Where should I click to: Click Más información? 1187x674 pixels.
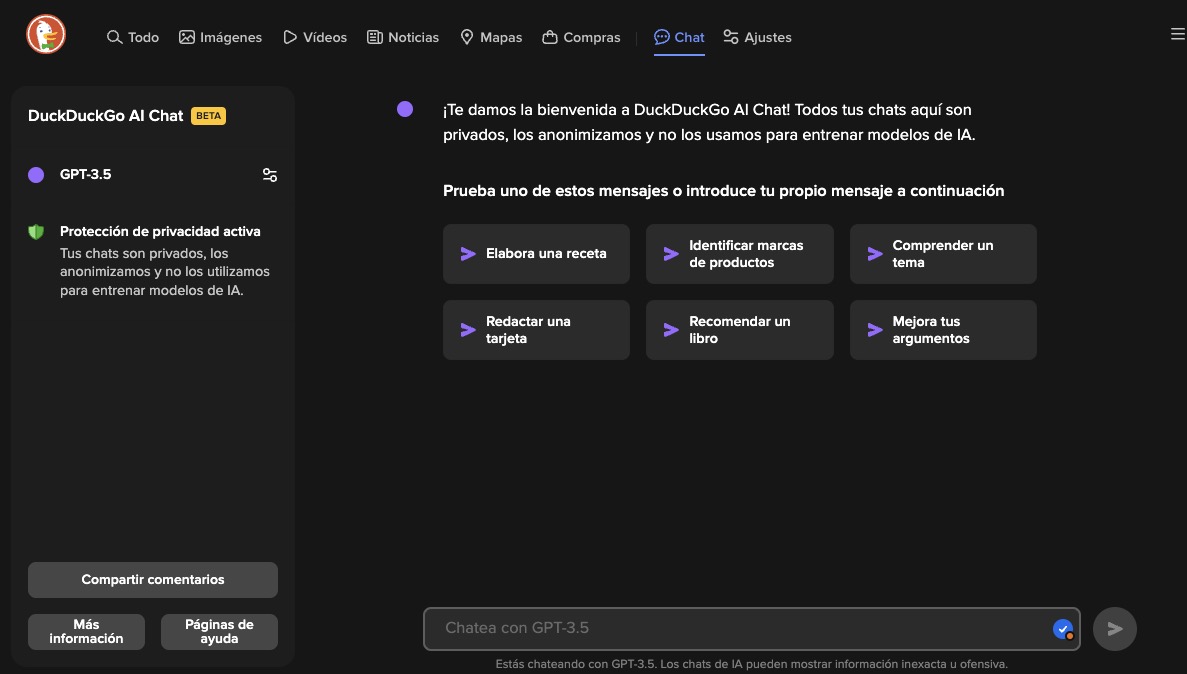click(x=86, y=631)
